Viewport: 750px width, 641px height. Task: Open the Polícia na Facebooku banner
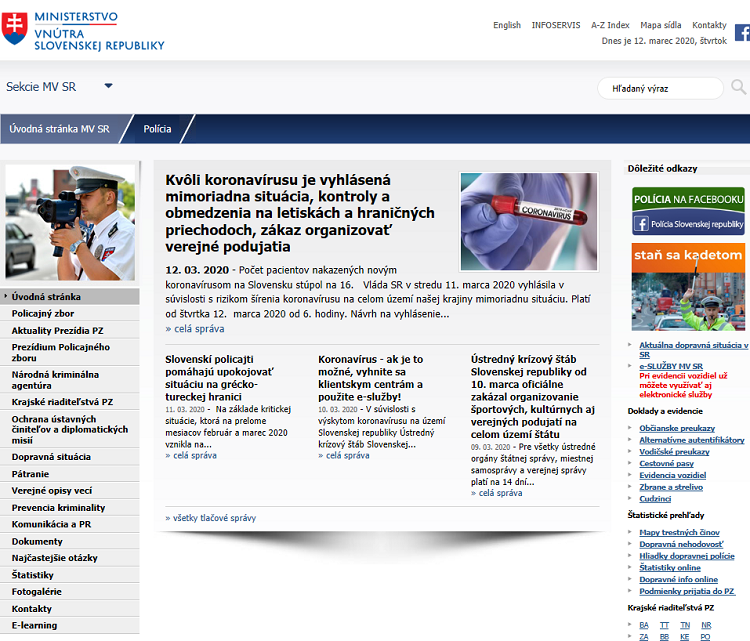[688, 212]
